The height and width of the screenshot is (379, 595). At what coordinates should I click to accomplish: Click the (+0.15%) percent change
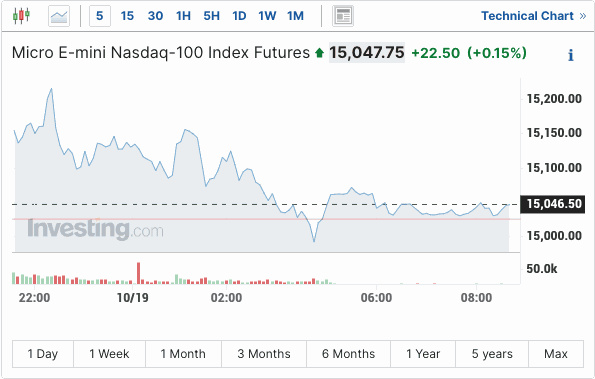pyautogui.click(x=497, y=53)
